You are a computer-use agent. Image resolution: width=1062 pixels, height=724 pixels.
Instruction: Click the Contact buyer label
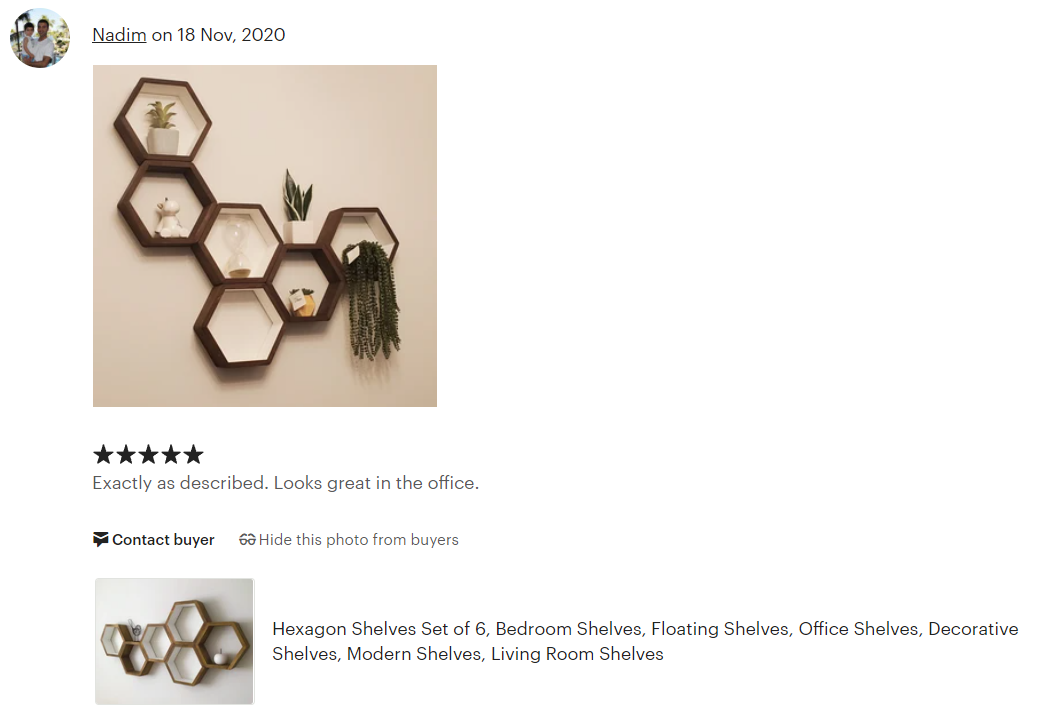click(163, 539)
